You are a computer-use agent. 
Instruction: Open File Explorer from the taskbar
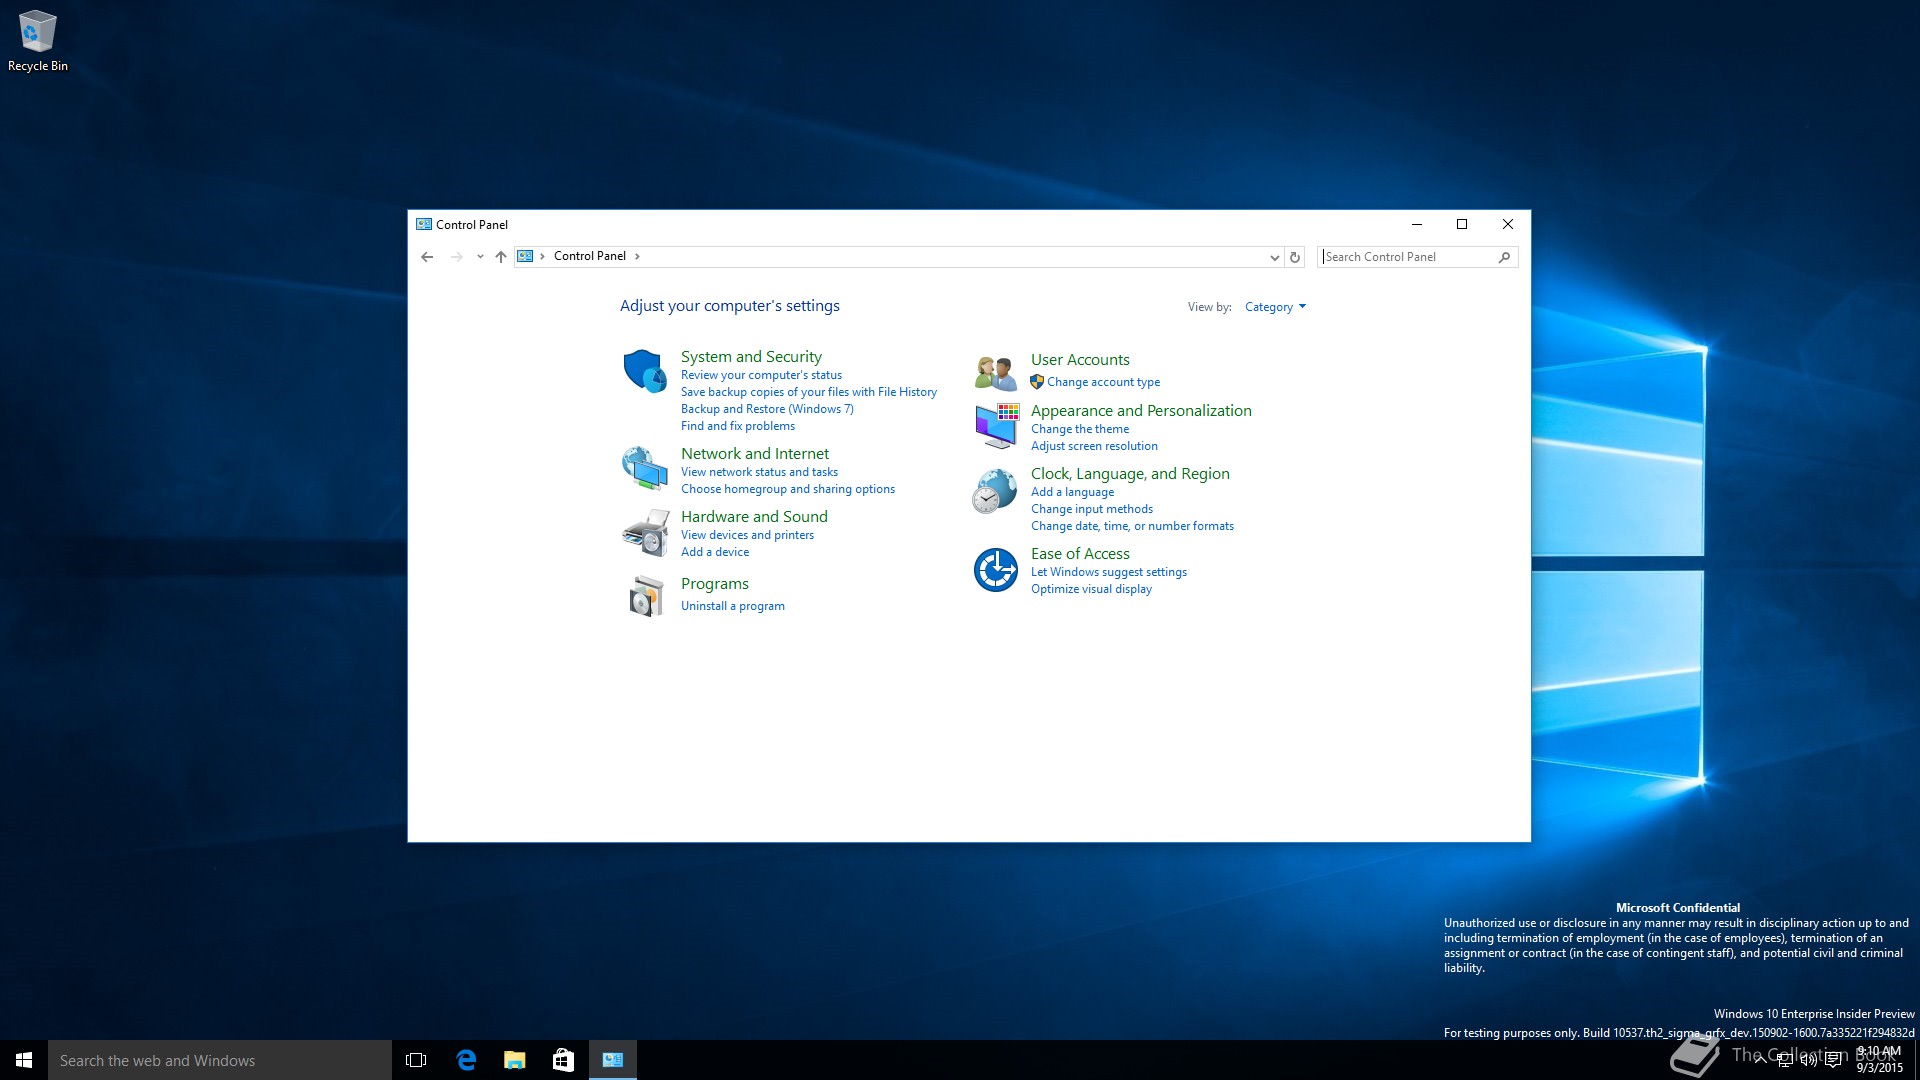(x=515, y=1060)
